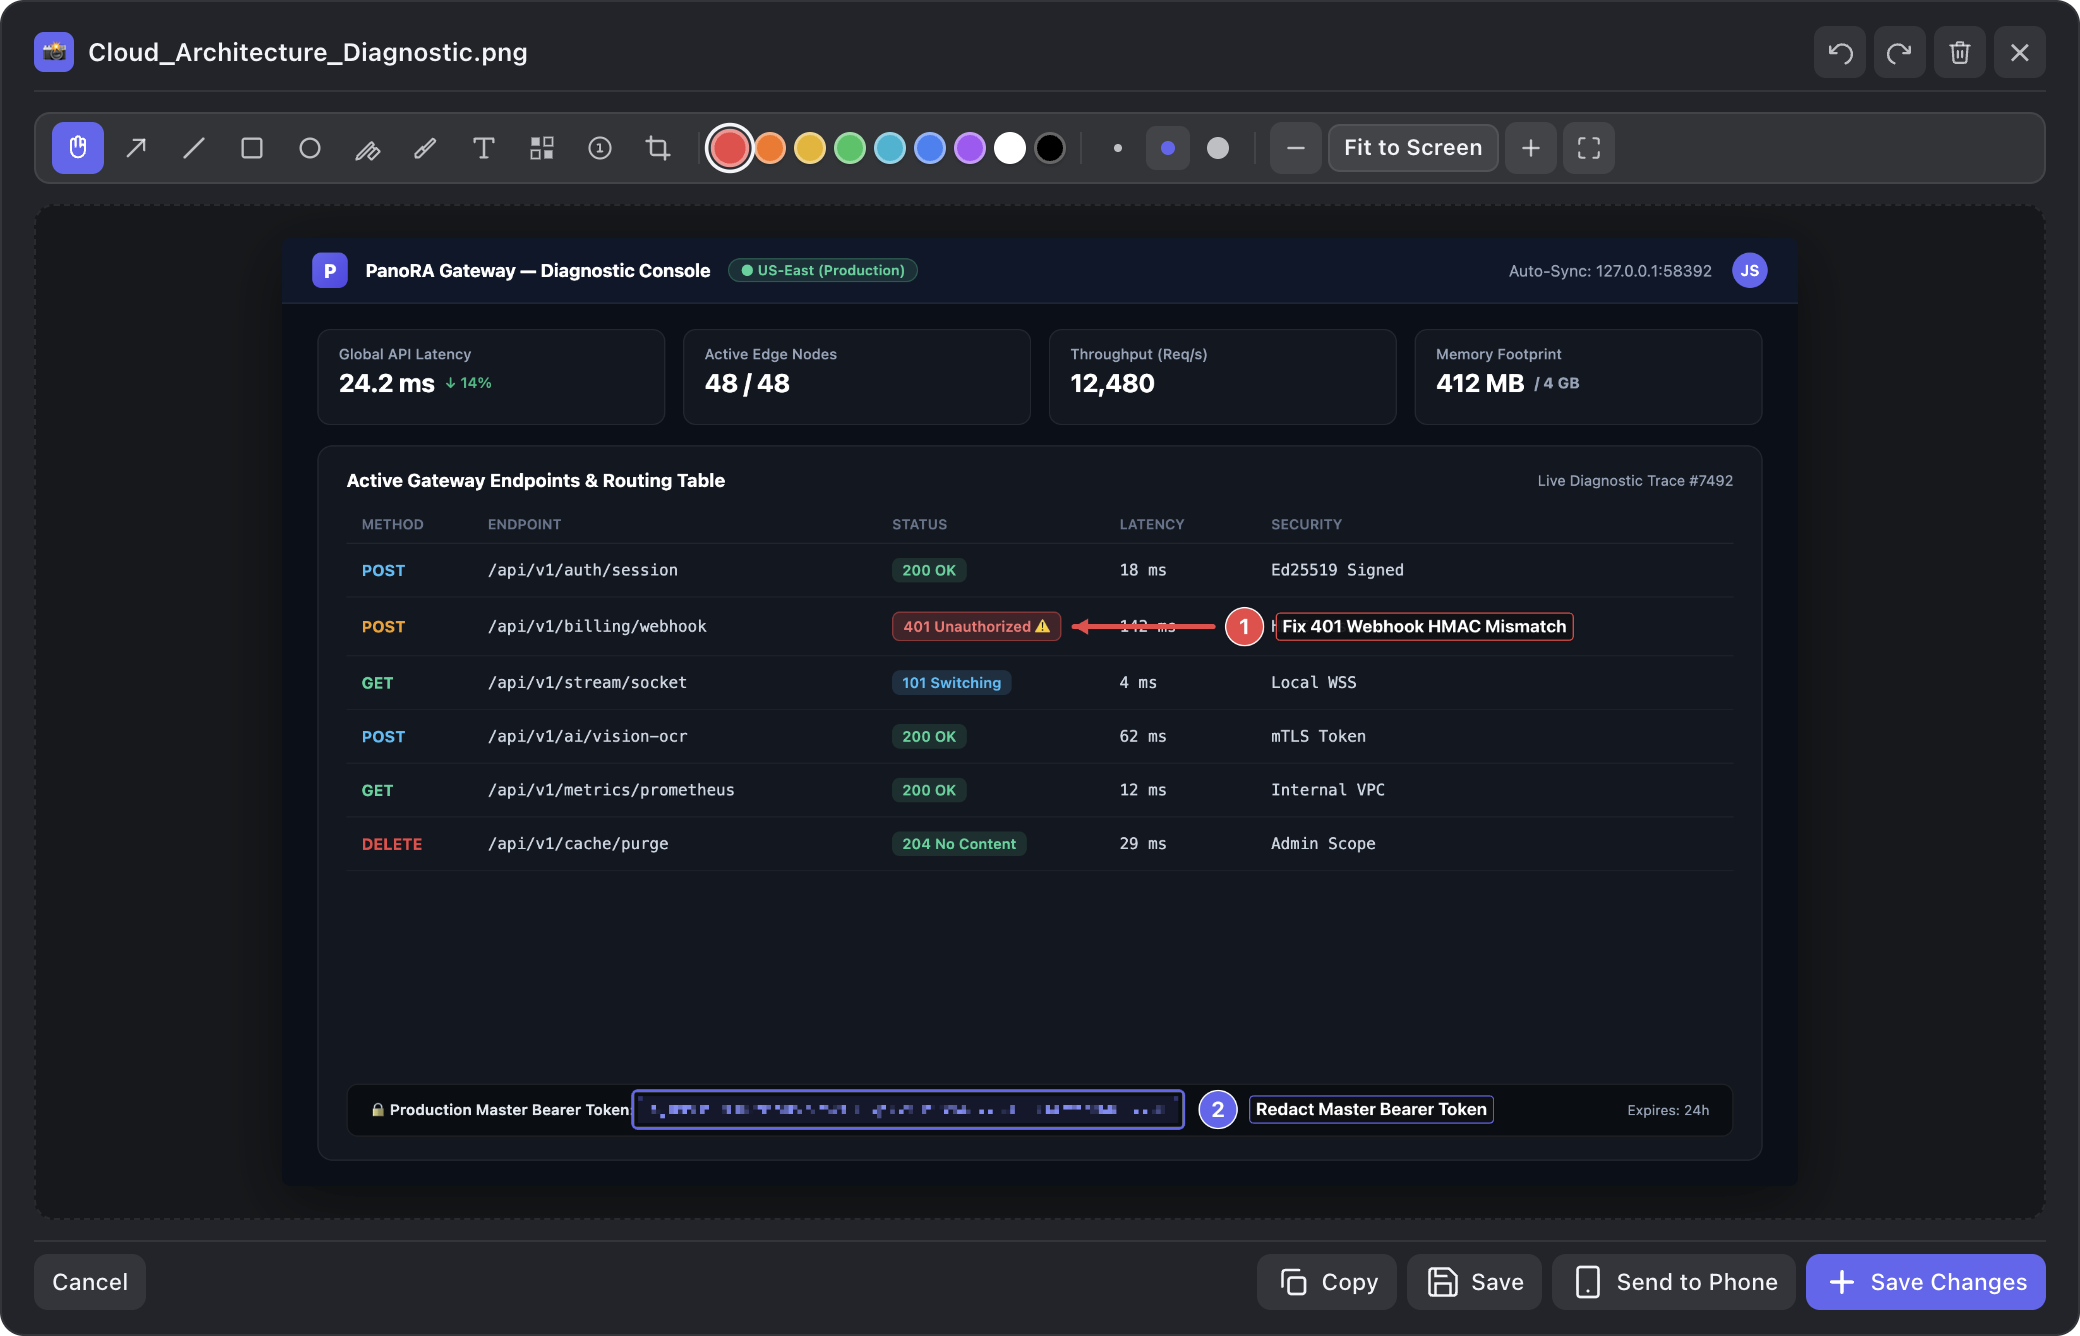Choose the rectangle shape tool
The image size is (2080, 1336).
(x=252, y=148)
